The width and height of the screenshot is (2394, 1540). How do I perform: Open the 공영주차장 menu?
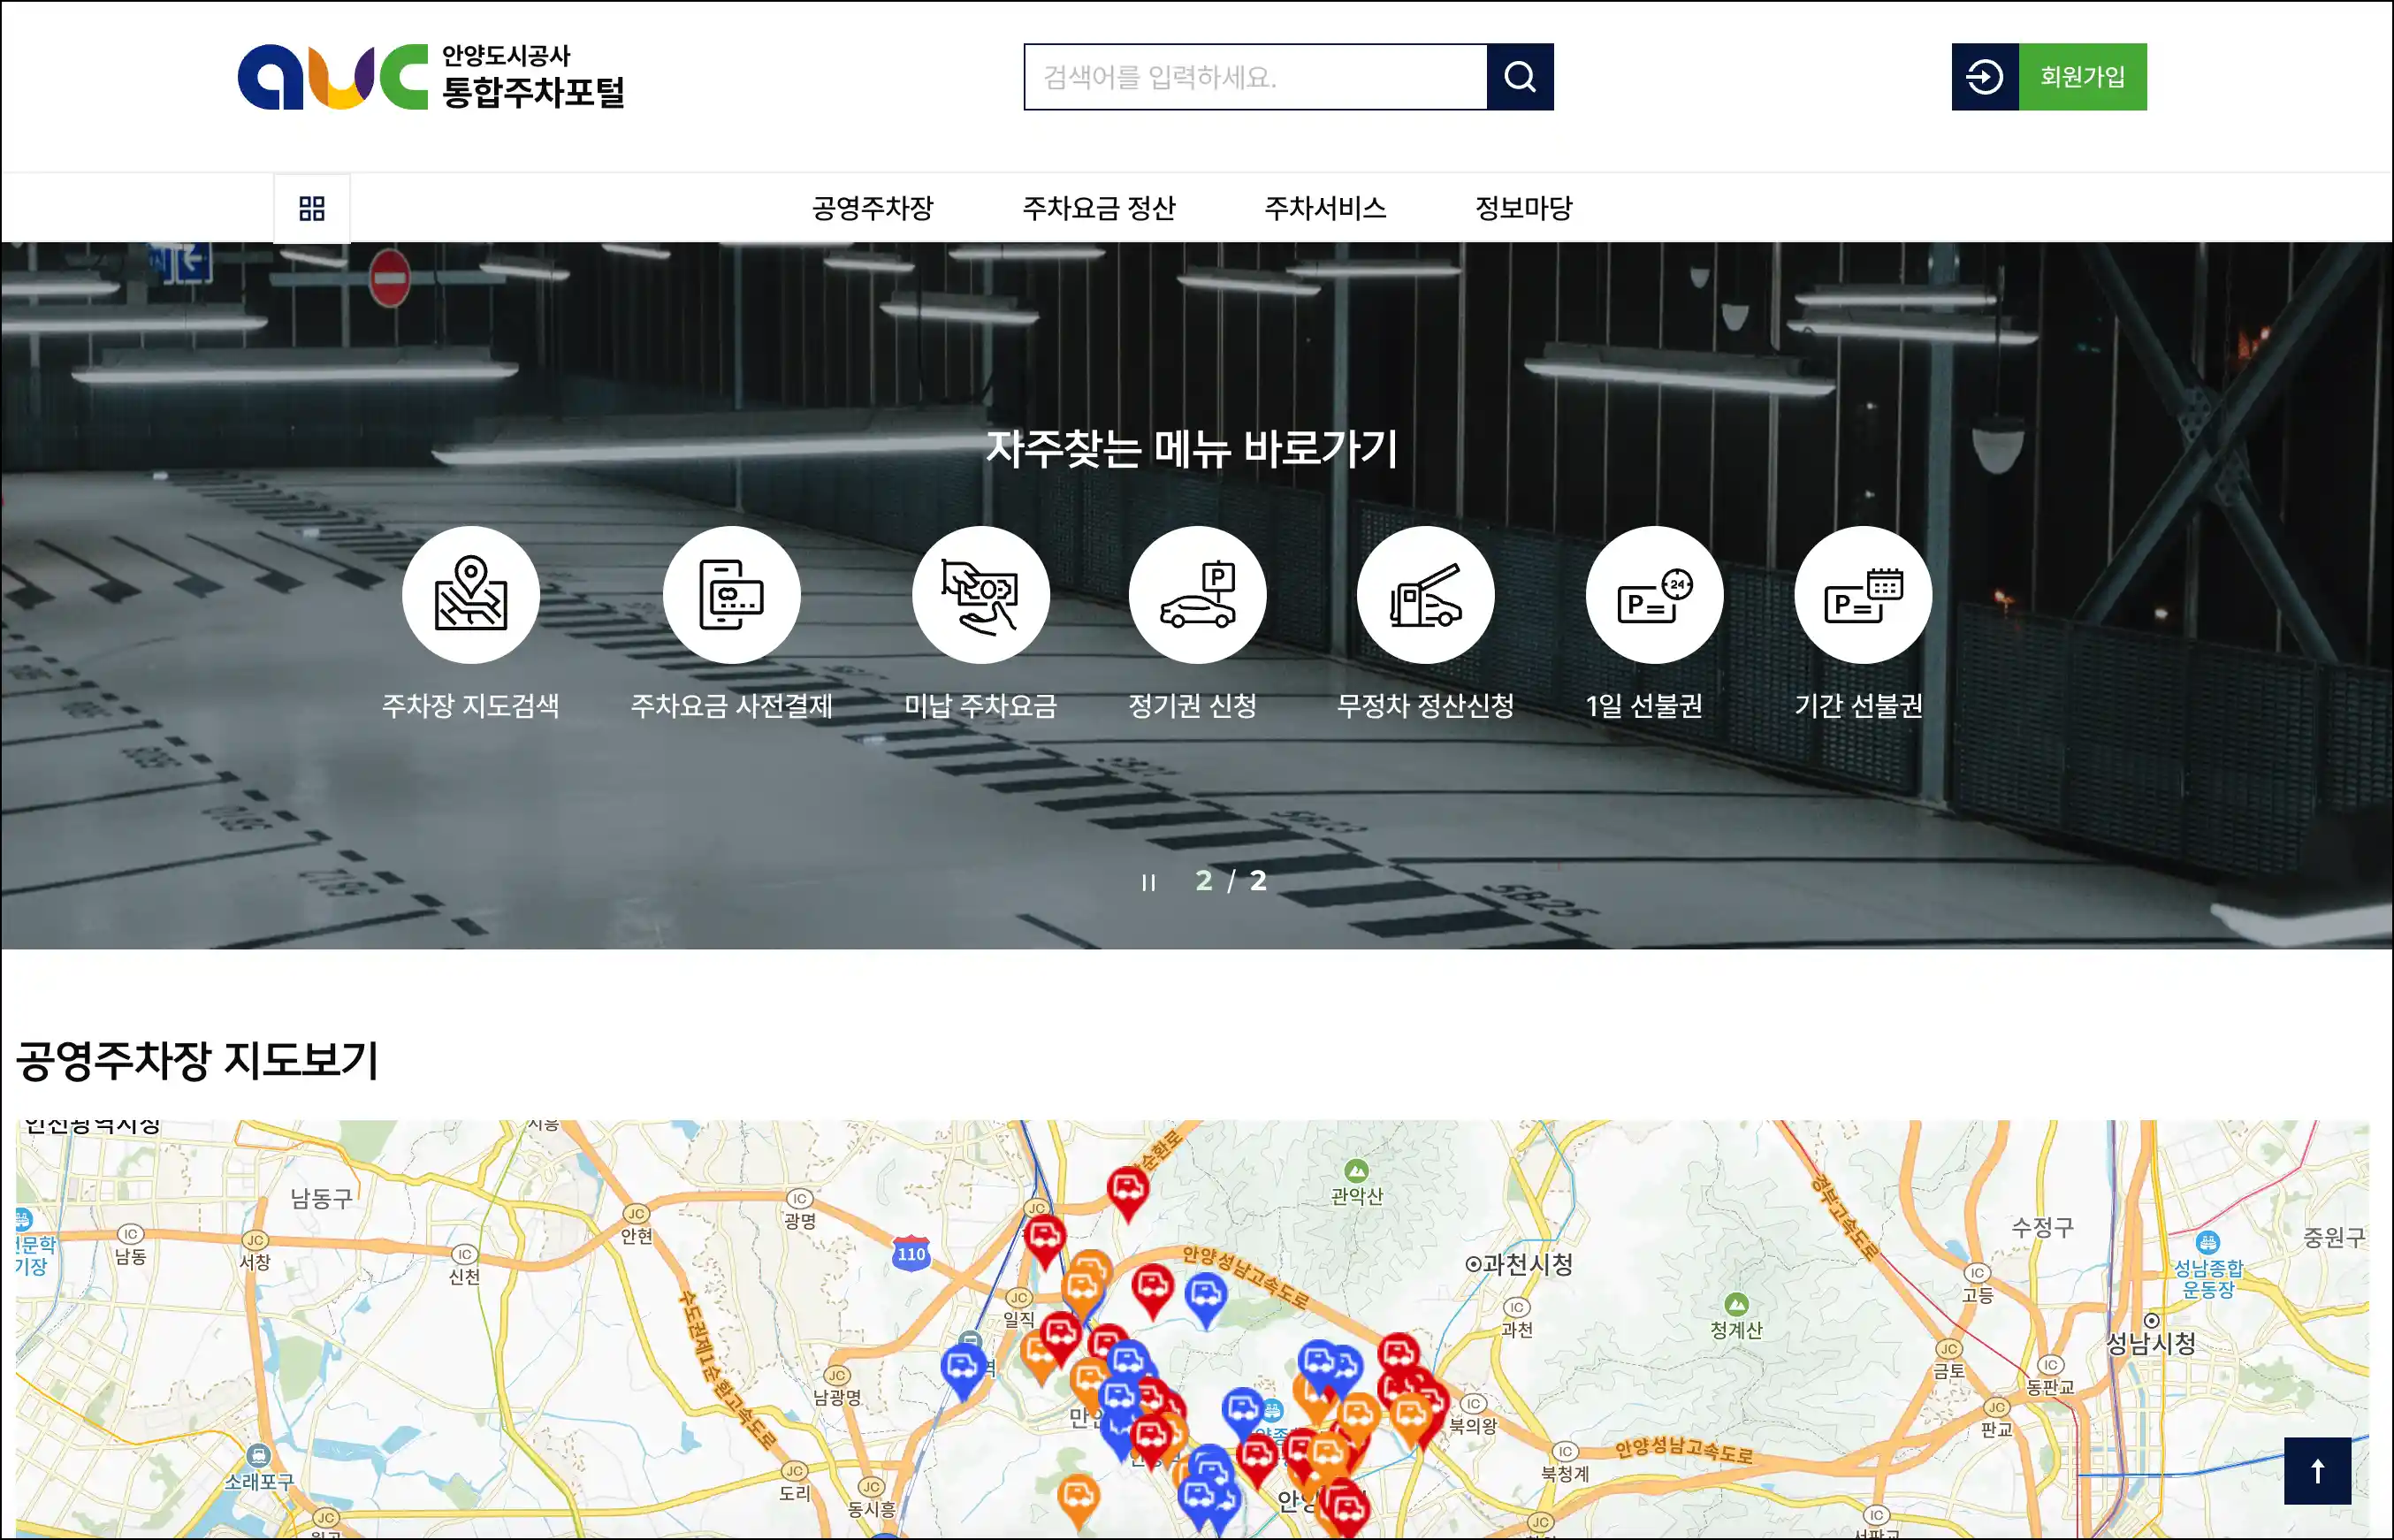(x=872, y=208)
